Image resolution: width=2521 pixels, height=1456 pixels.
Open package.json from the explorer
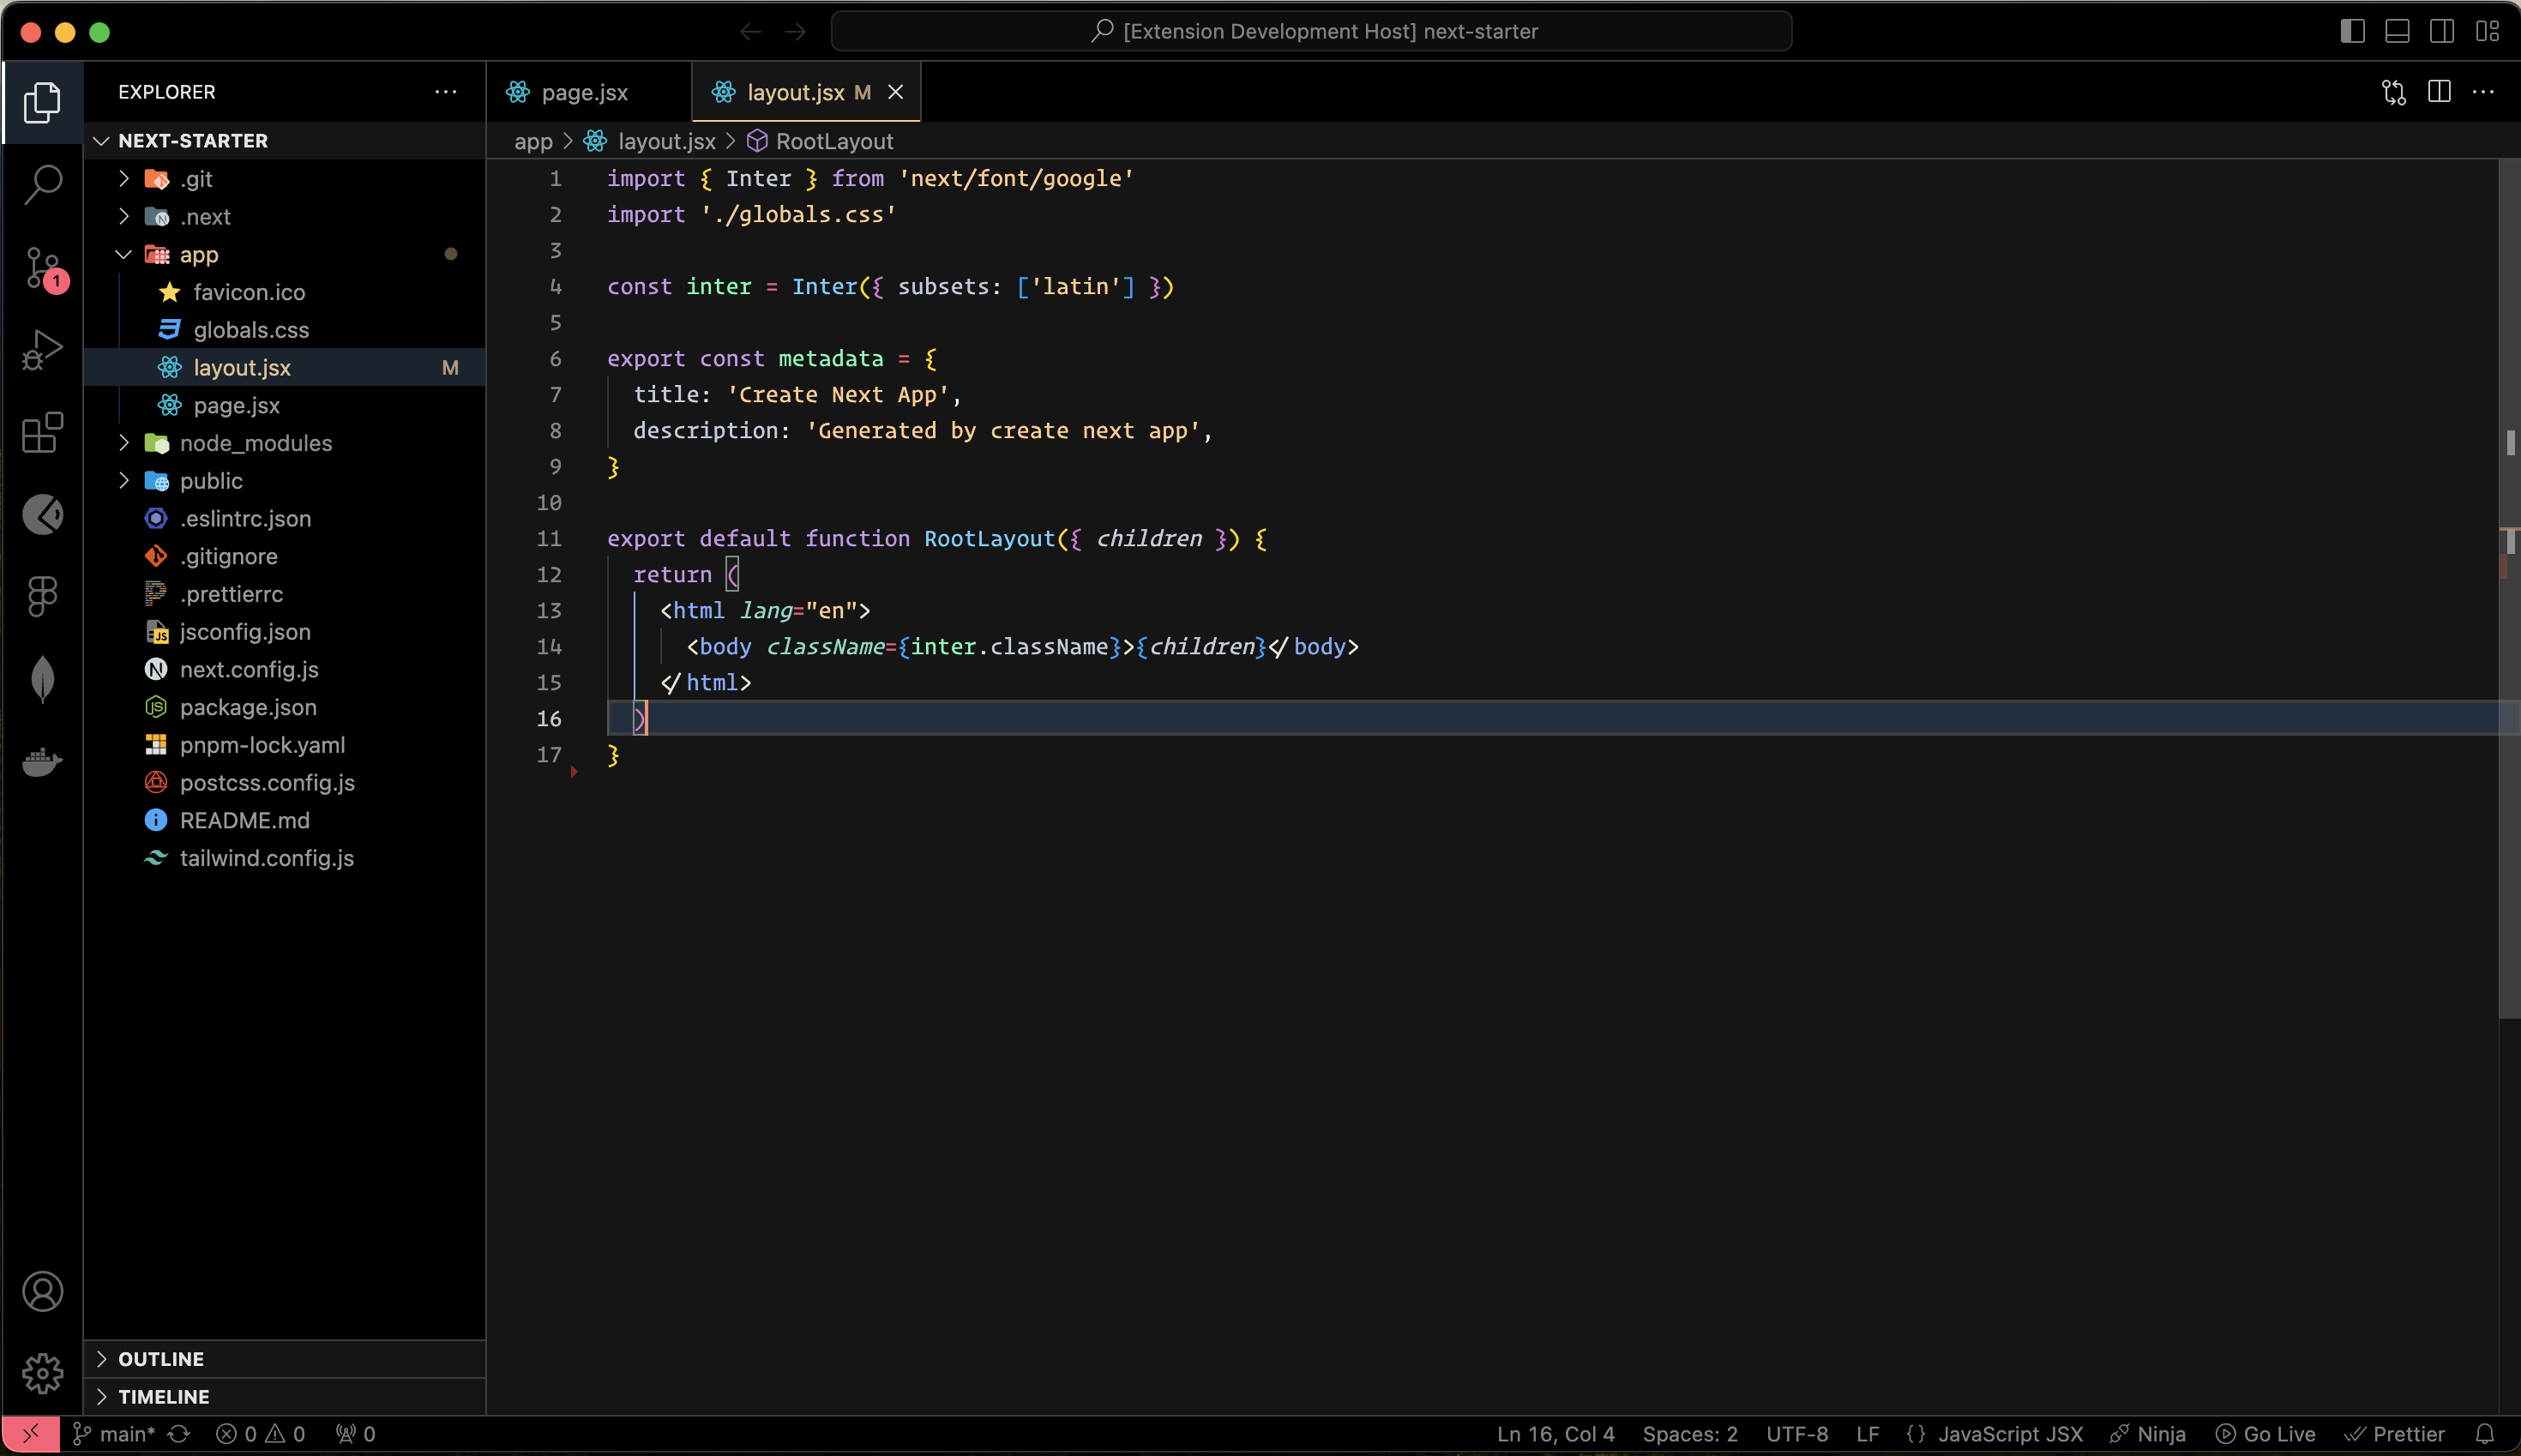click(248, 707)
